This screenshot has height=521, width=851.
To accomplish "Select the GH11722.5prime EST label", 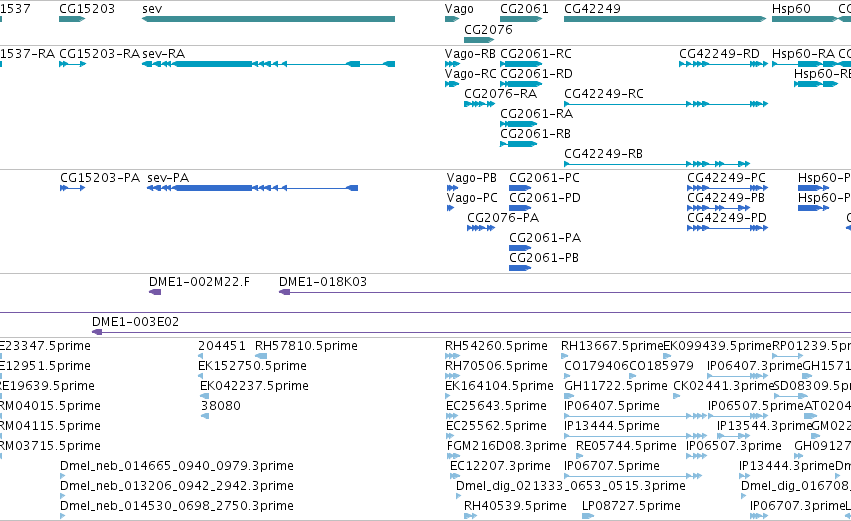I will [616, 386].
